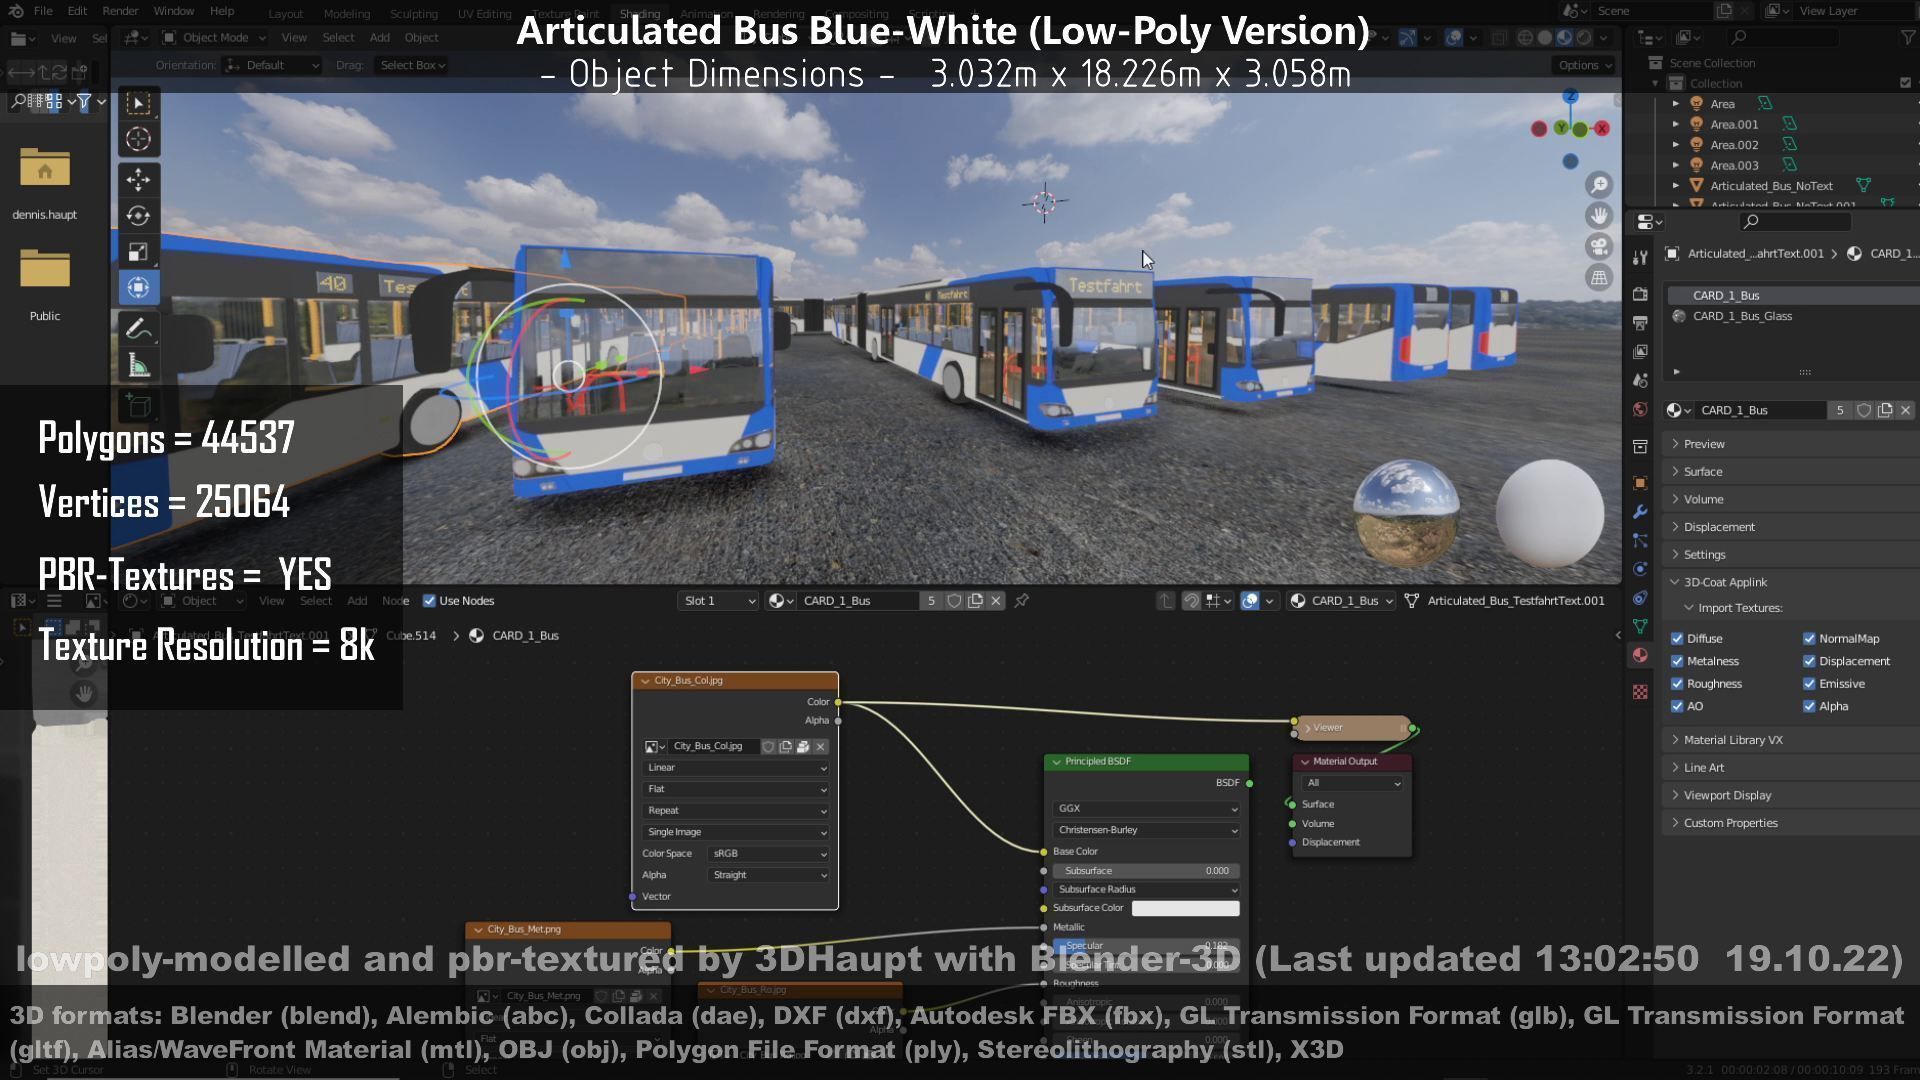Screen dimensions: 1920x1080
Task: Click the Blender logo menu icon
Action: pyautogui.click(x=16, y=11)
